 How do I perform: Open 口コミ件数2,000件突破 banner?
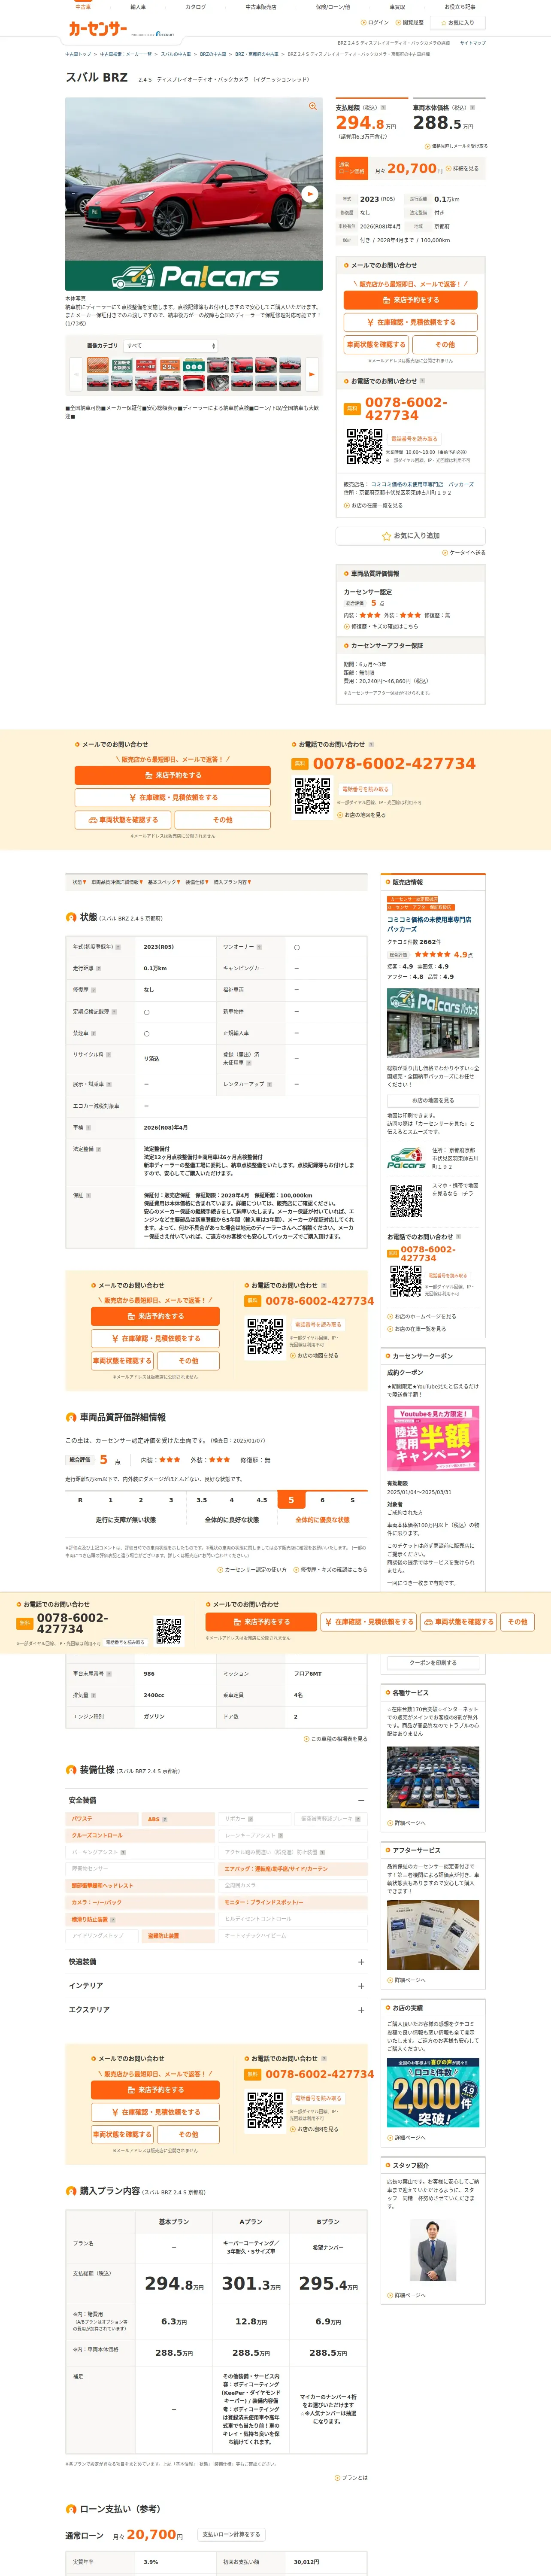(x=432, y=2093)
